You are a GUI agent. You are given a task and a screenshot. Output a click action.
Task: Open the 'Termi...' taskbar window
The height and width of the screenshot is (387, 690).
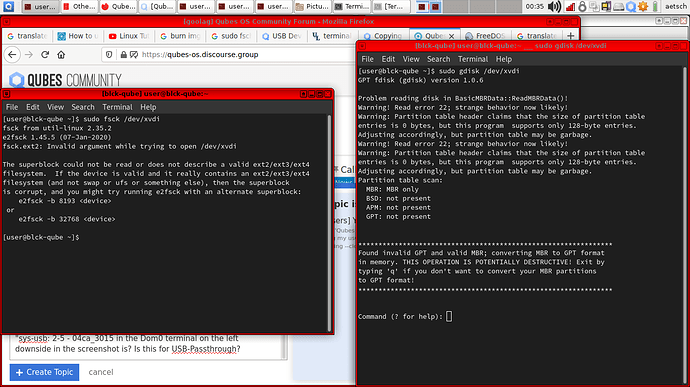pyautogui.click(x=351, y=6)
